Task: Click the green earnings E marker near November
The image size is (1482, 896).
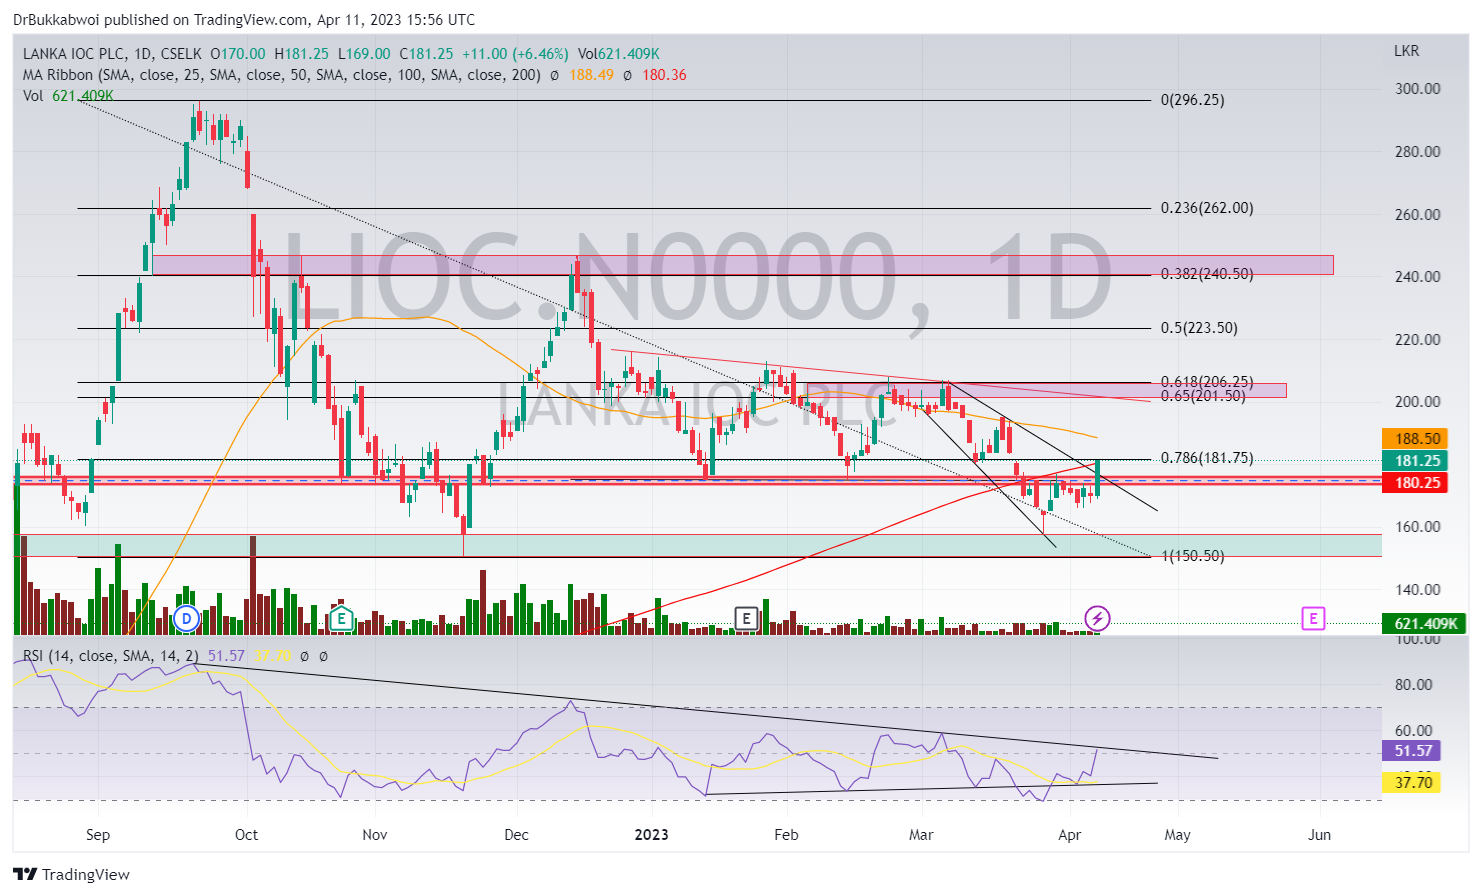Action: pyautogui.click(x=341, y=619)
